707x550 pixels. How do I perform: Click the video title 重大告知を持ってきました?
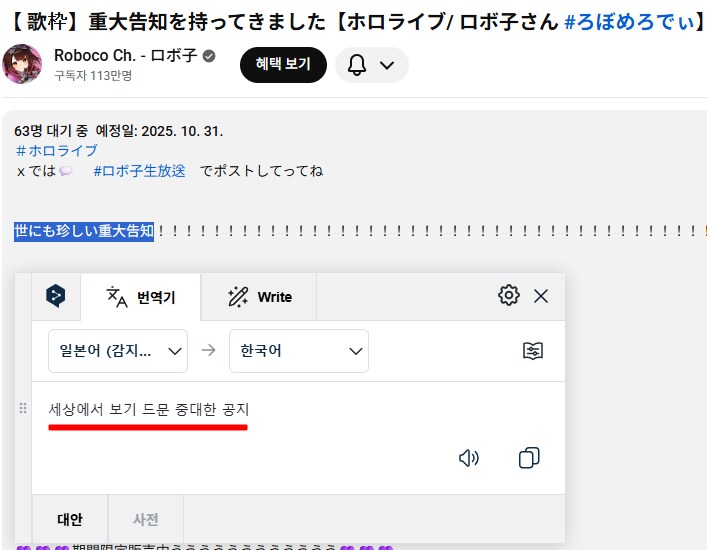207,21
